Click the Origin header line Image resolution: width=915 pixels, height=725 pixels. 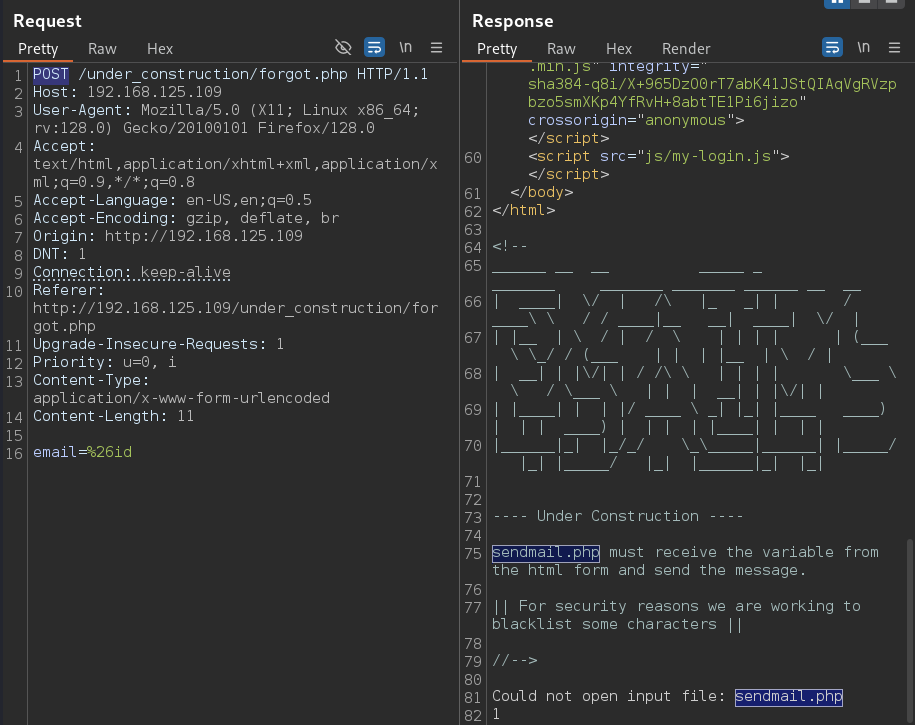167,236
